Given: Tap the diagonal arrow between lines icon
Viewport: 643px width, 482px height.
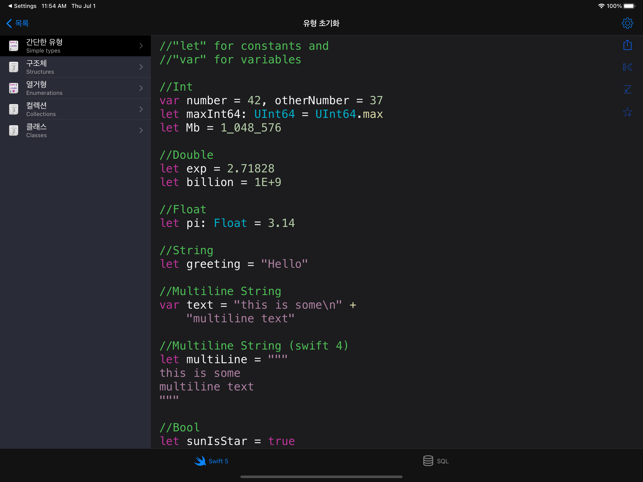Looking at the screenshot, I should [627, 89].
